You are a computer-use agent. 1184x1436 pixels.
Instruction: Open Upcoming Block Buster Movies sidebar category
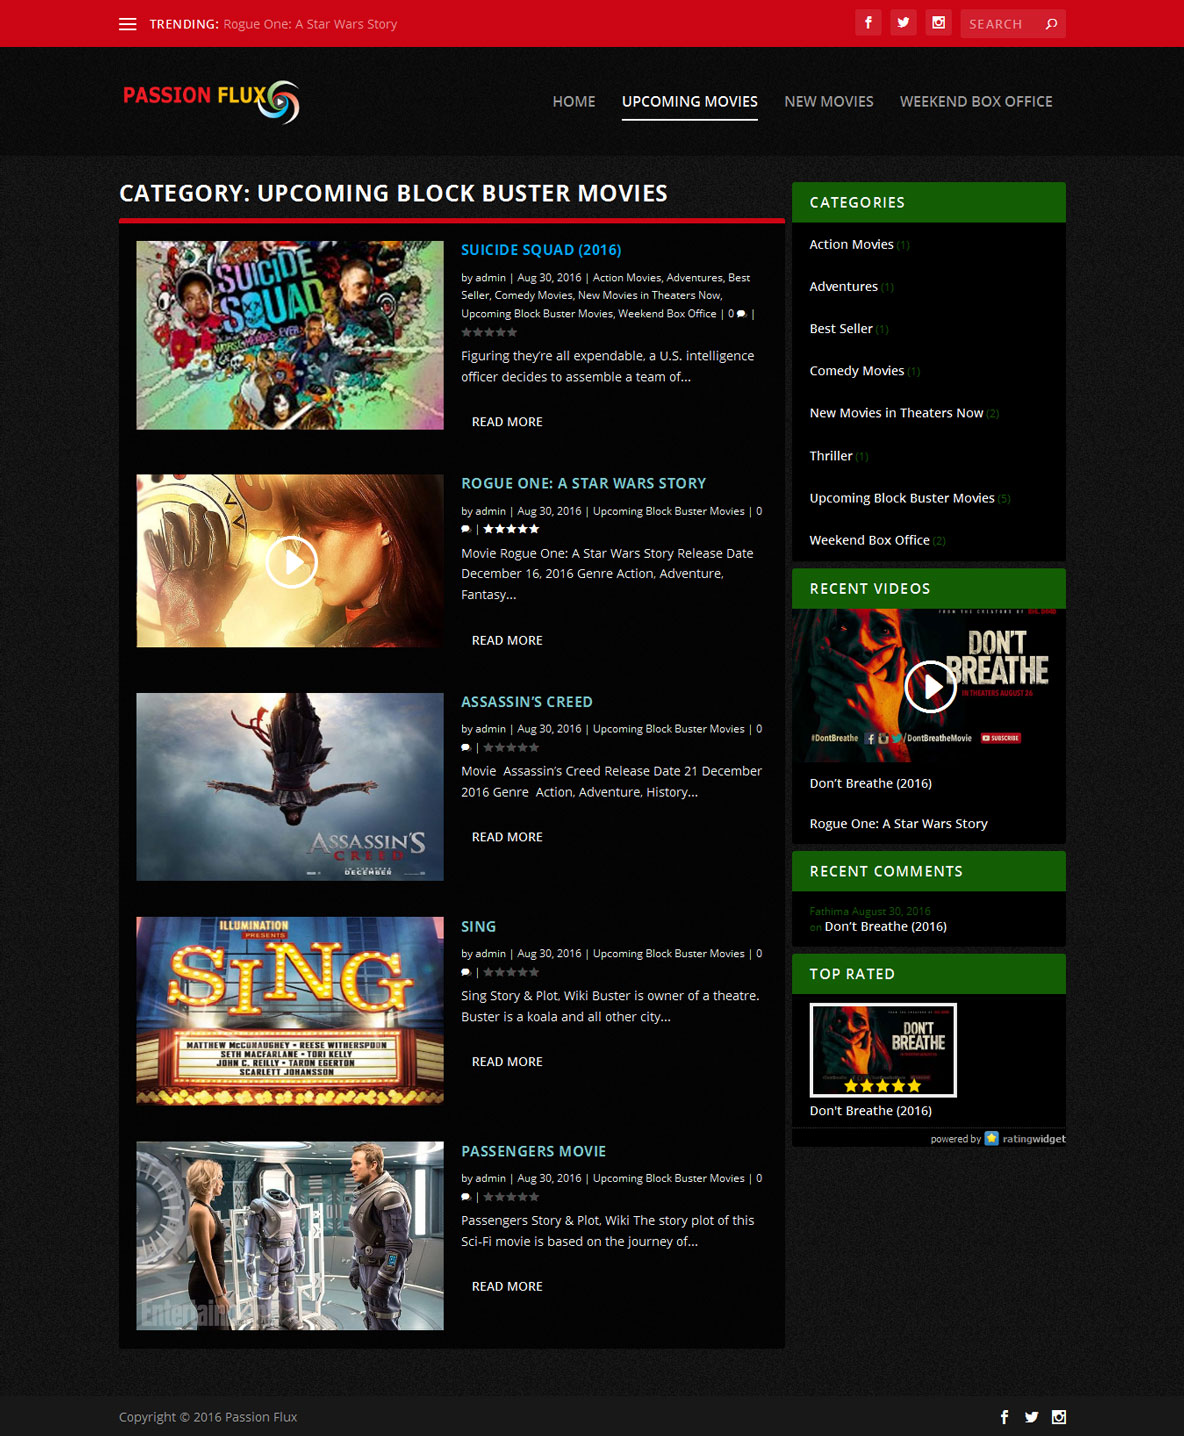(902, 498)
